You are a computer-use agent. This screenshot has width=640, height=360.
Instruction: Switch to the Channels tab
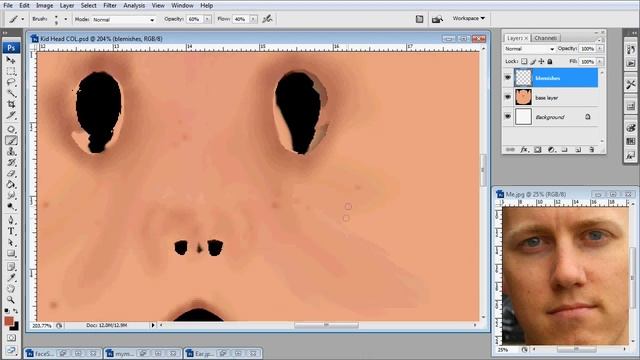coord(545,38)
